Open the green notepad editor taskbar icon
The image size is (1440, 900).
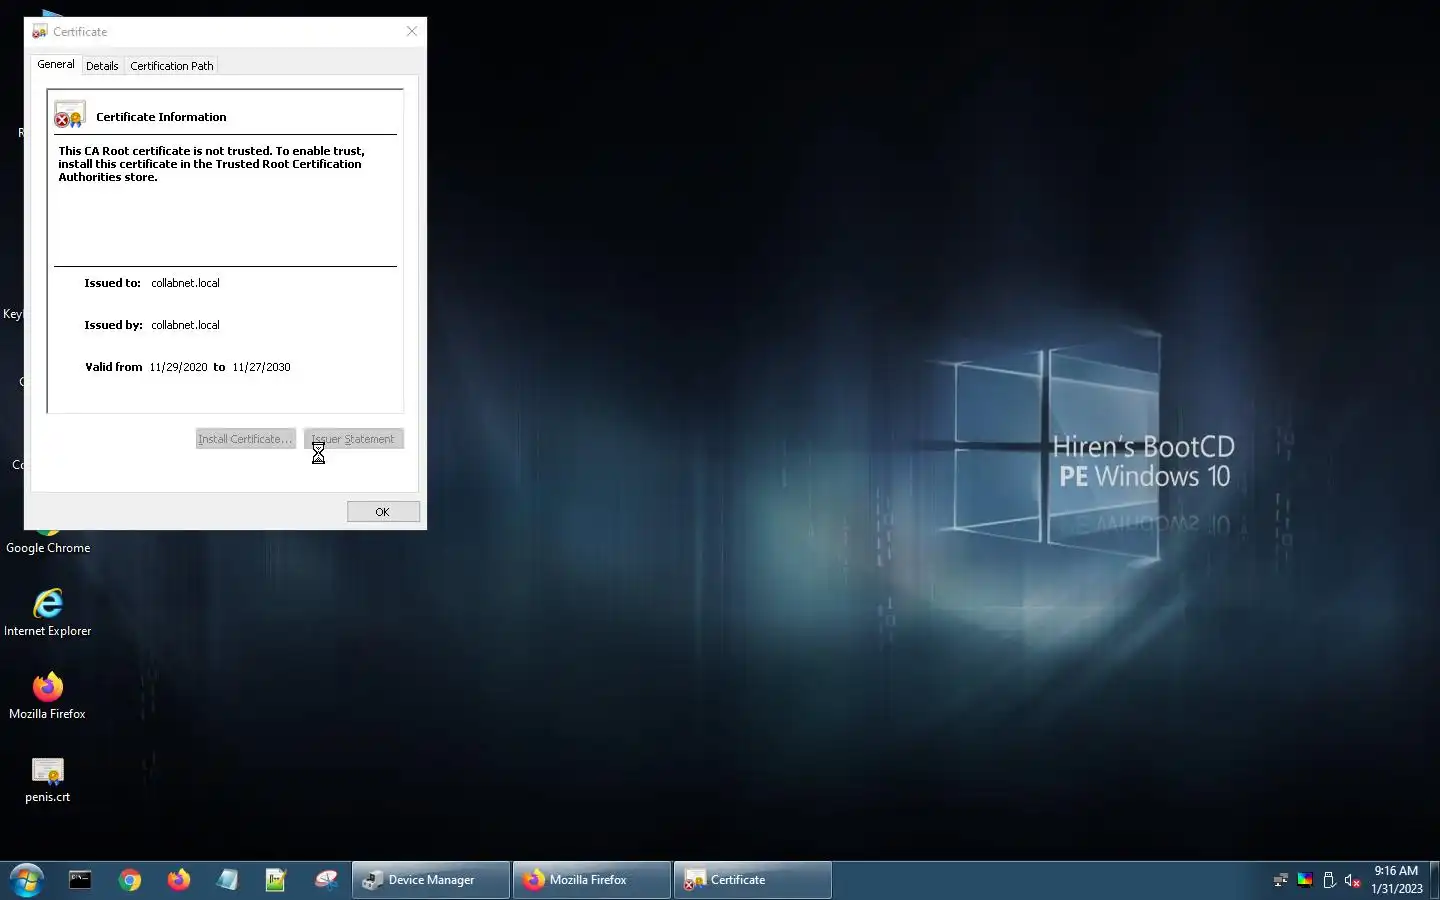tap(276, 880)
